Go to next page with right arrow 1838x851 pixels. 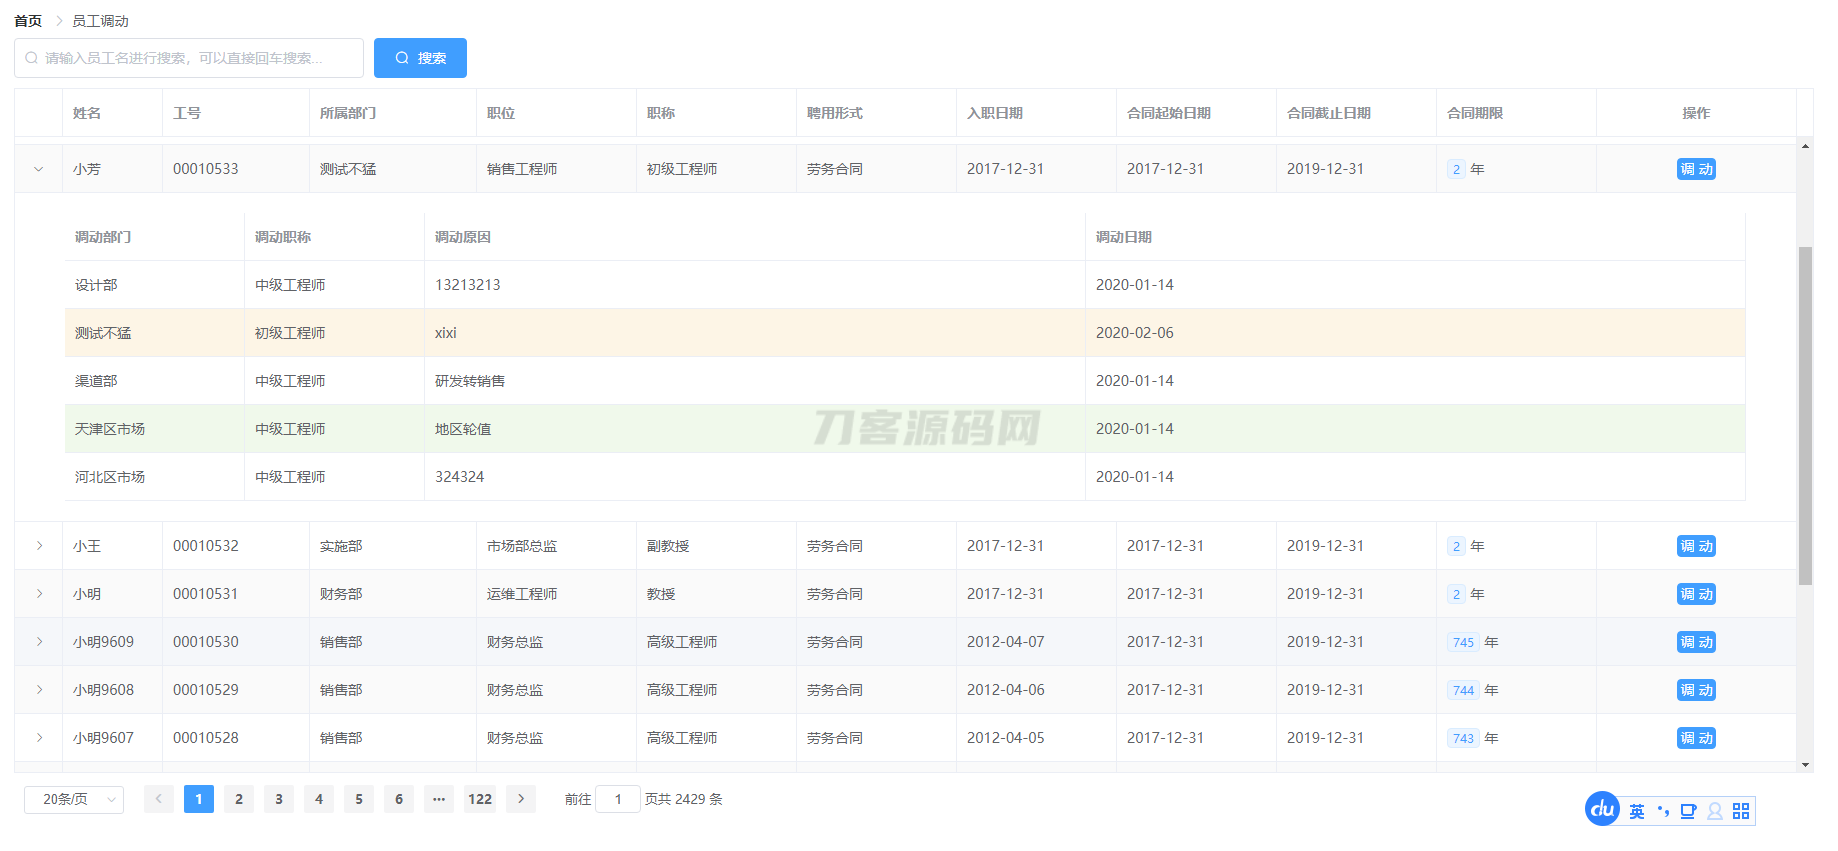coord(521,799)
